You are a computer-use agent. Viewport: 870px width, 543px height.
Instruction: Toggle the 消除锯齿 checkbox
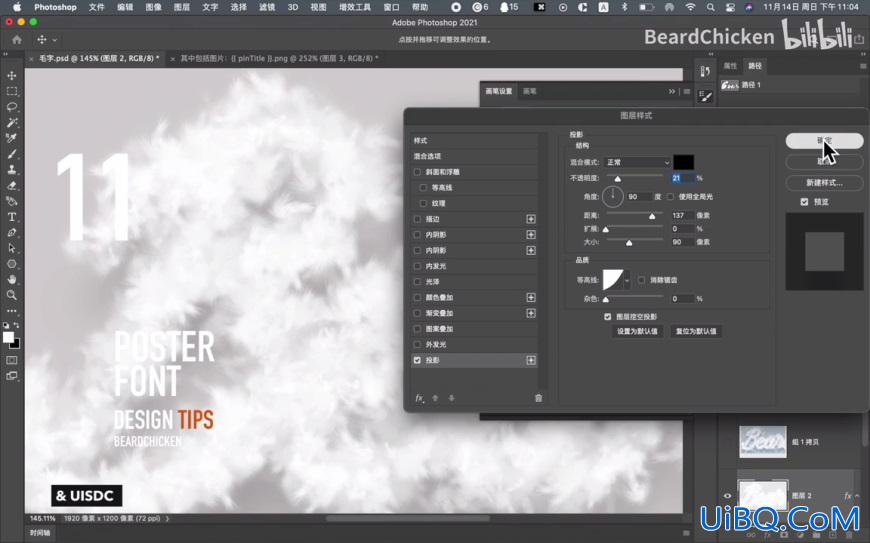[x=641, y=280]
